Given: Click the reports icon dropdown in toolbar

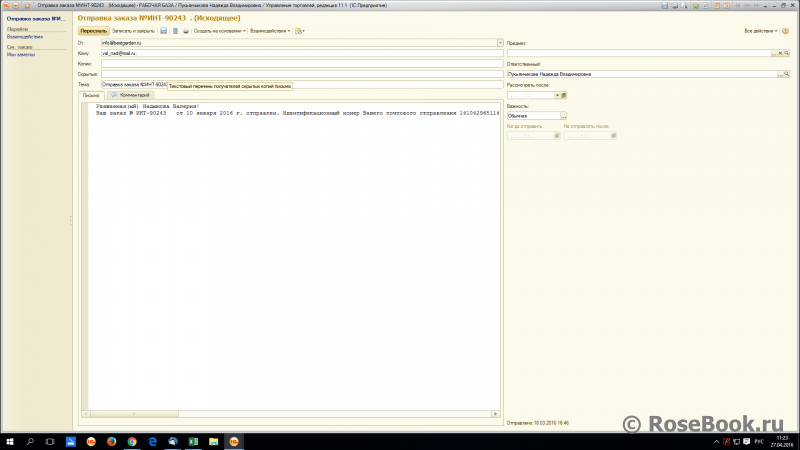Looking at the screenshot, I should pos(300,31).
